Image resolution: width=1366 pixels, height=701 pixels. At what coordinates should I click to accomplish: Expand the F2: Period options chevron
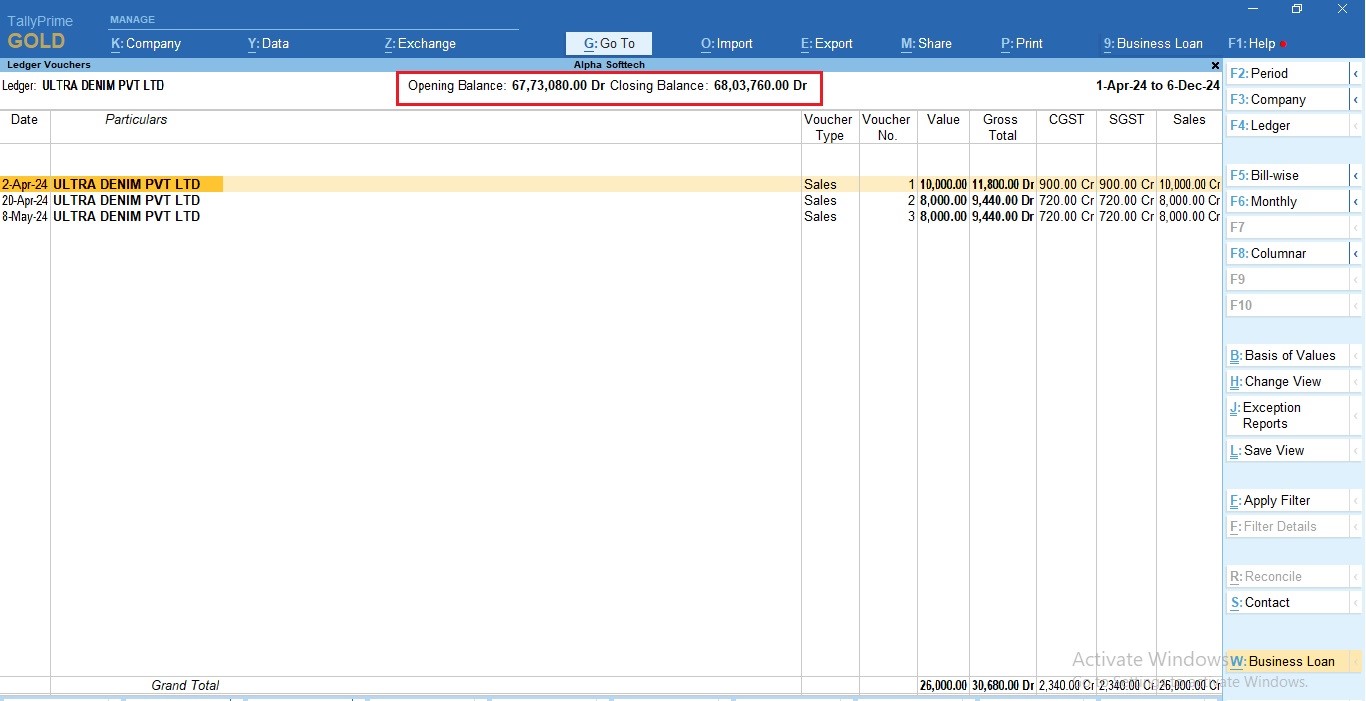tap(1357, 72)
